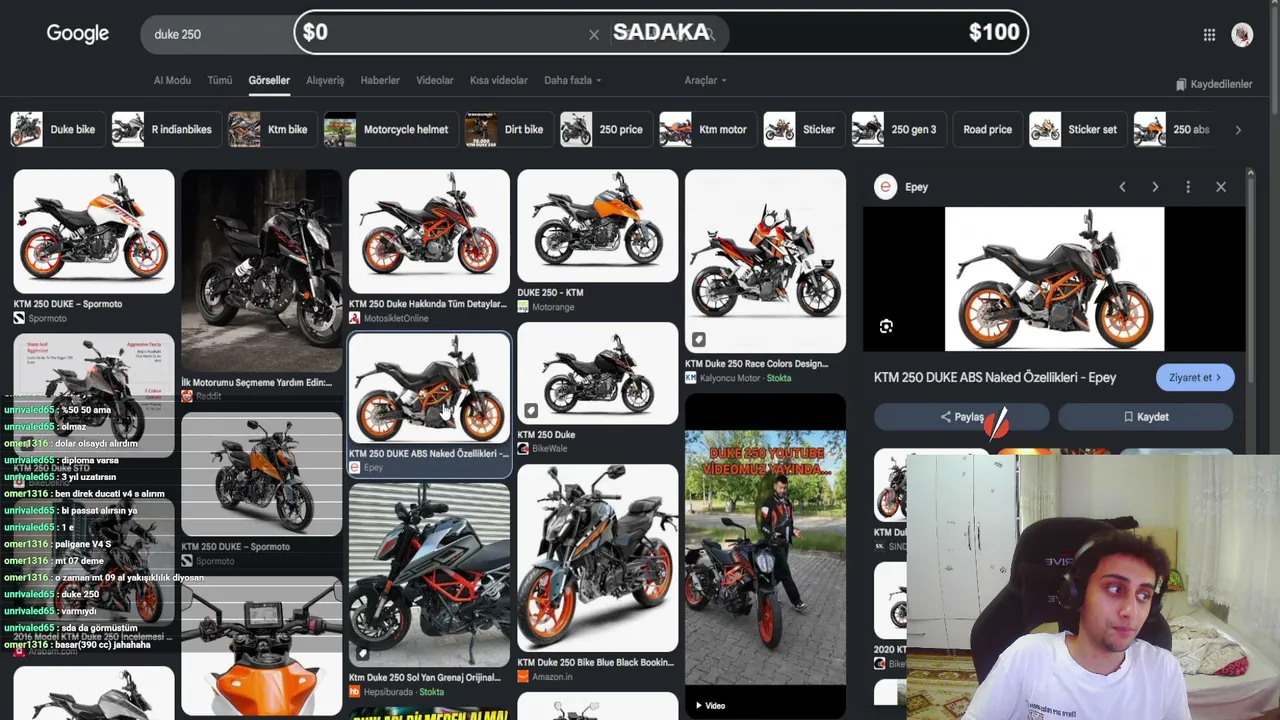The image size is (1280, 720).
Task: Go to the previous image in the Epey panel
Action: click(1122, 187)
